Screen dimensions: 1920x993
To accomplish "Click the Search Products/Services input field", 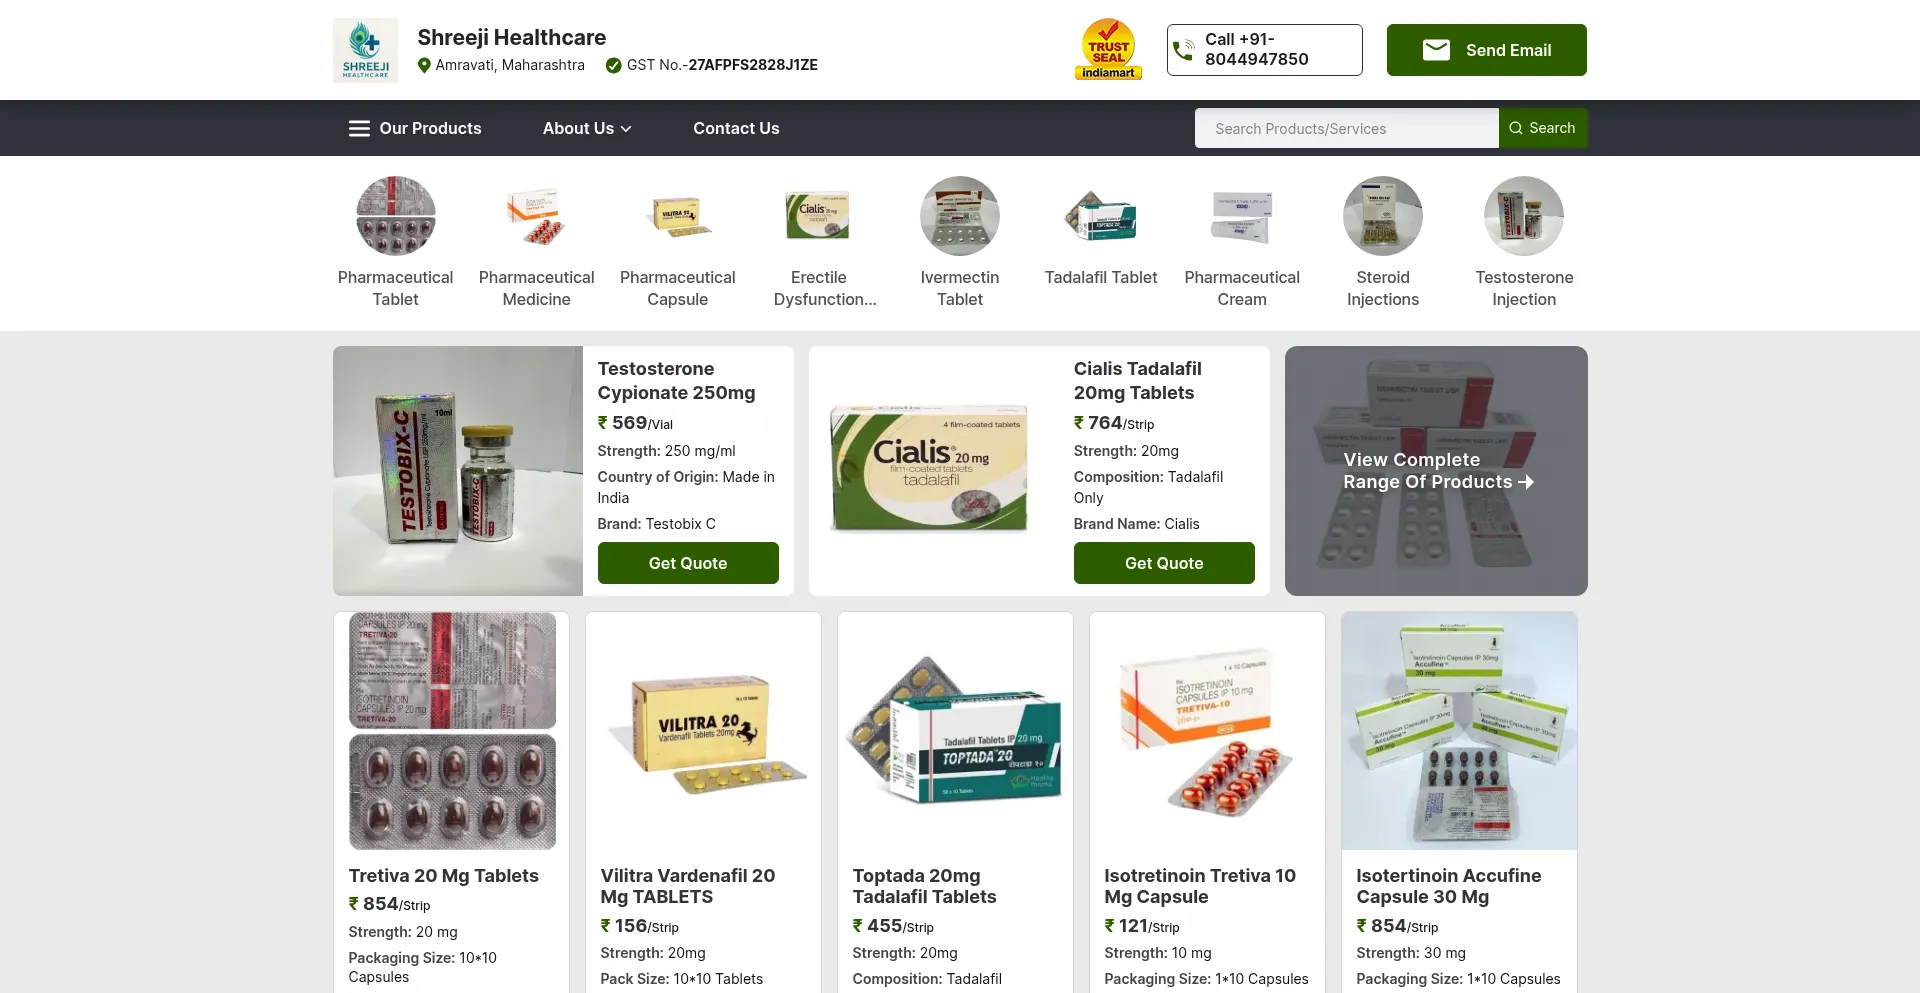I will (1346, 128).
